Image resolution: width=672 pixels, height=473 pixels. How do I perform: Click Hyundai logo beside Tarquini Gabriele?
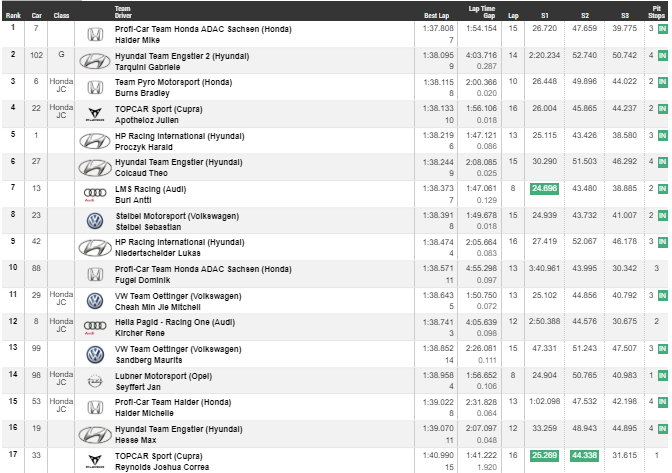tap(95, 61)
